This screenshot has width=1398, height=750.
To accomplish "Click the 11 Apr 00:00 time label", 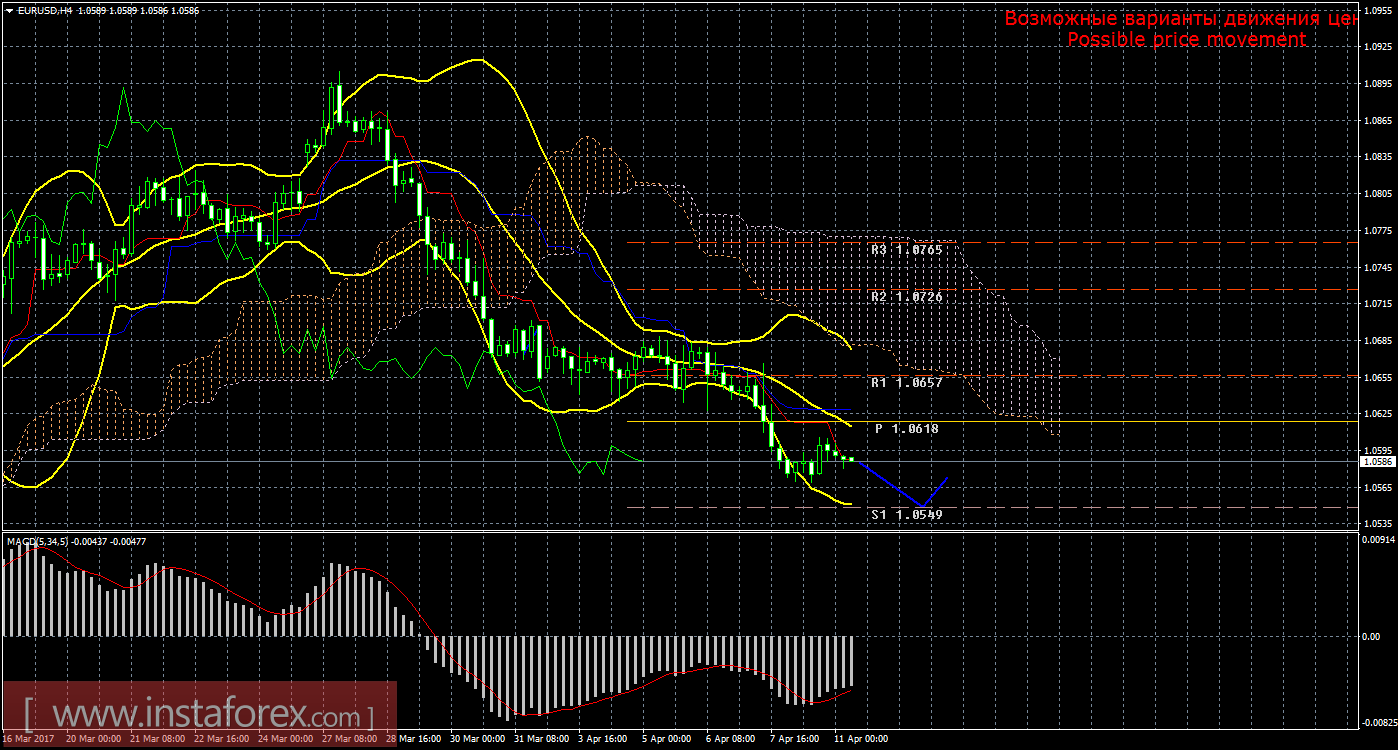I will pos(862,739).
